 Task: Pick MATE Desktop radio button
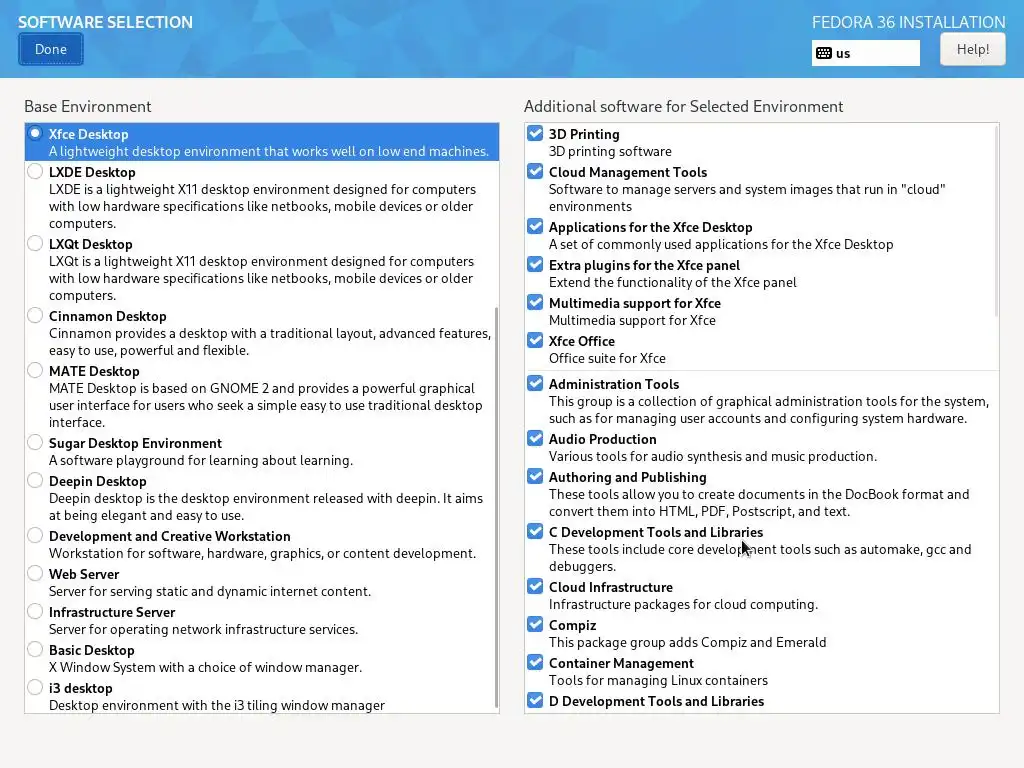tap(35, 370)
